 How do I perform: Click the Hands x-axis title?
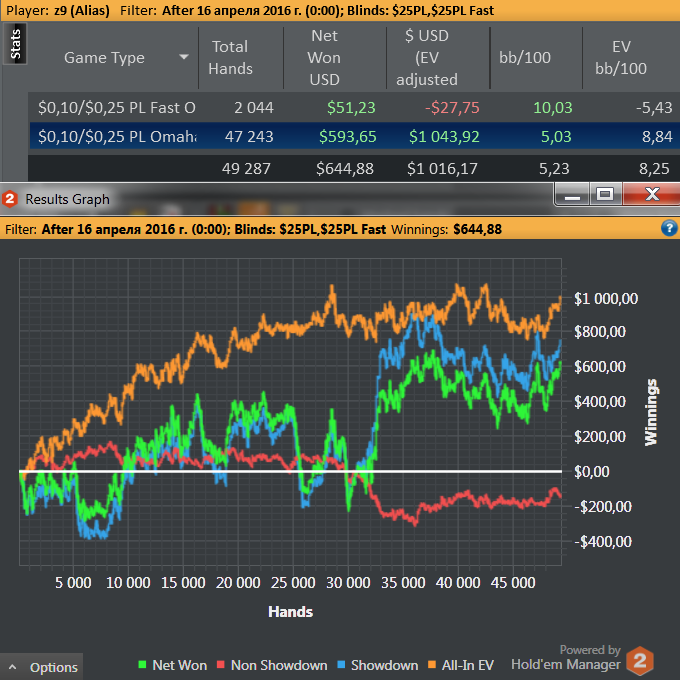tap(291, 612)
